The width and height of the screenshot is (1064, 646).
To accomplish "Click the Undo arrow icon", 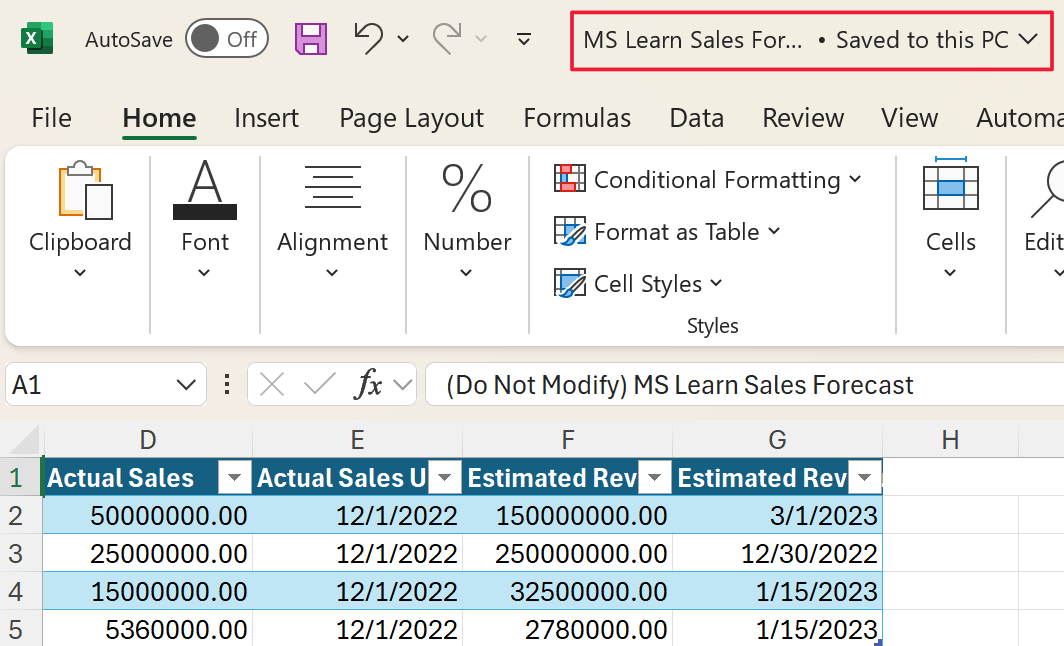I will tap(368, 38).
